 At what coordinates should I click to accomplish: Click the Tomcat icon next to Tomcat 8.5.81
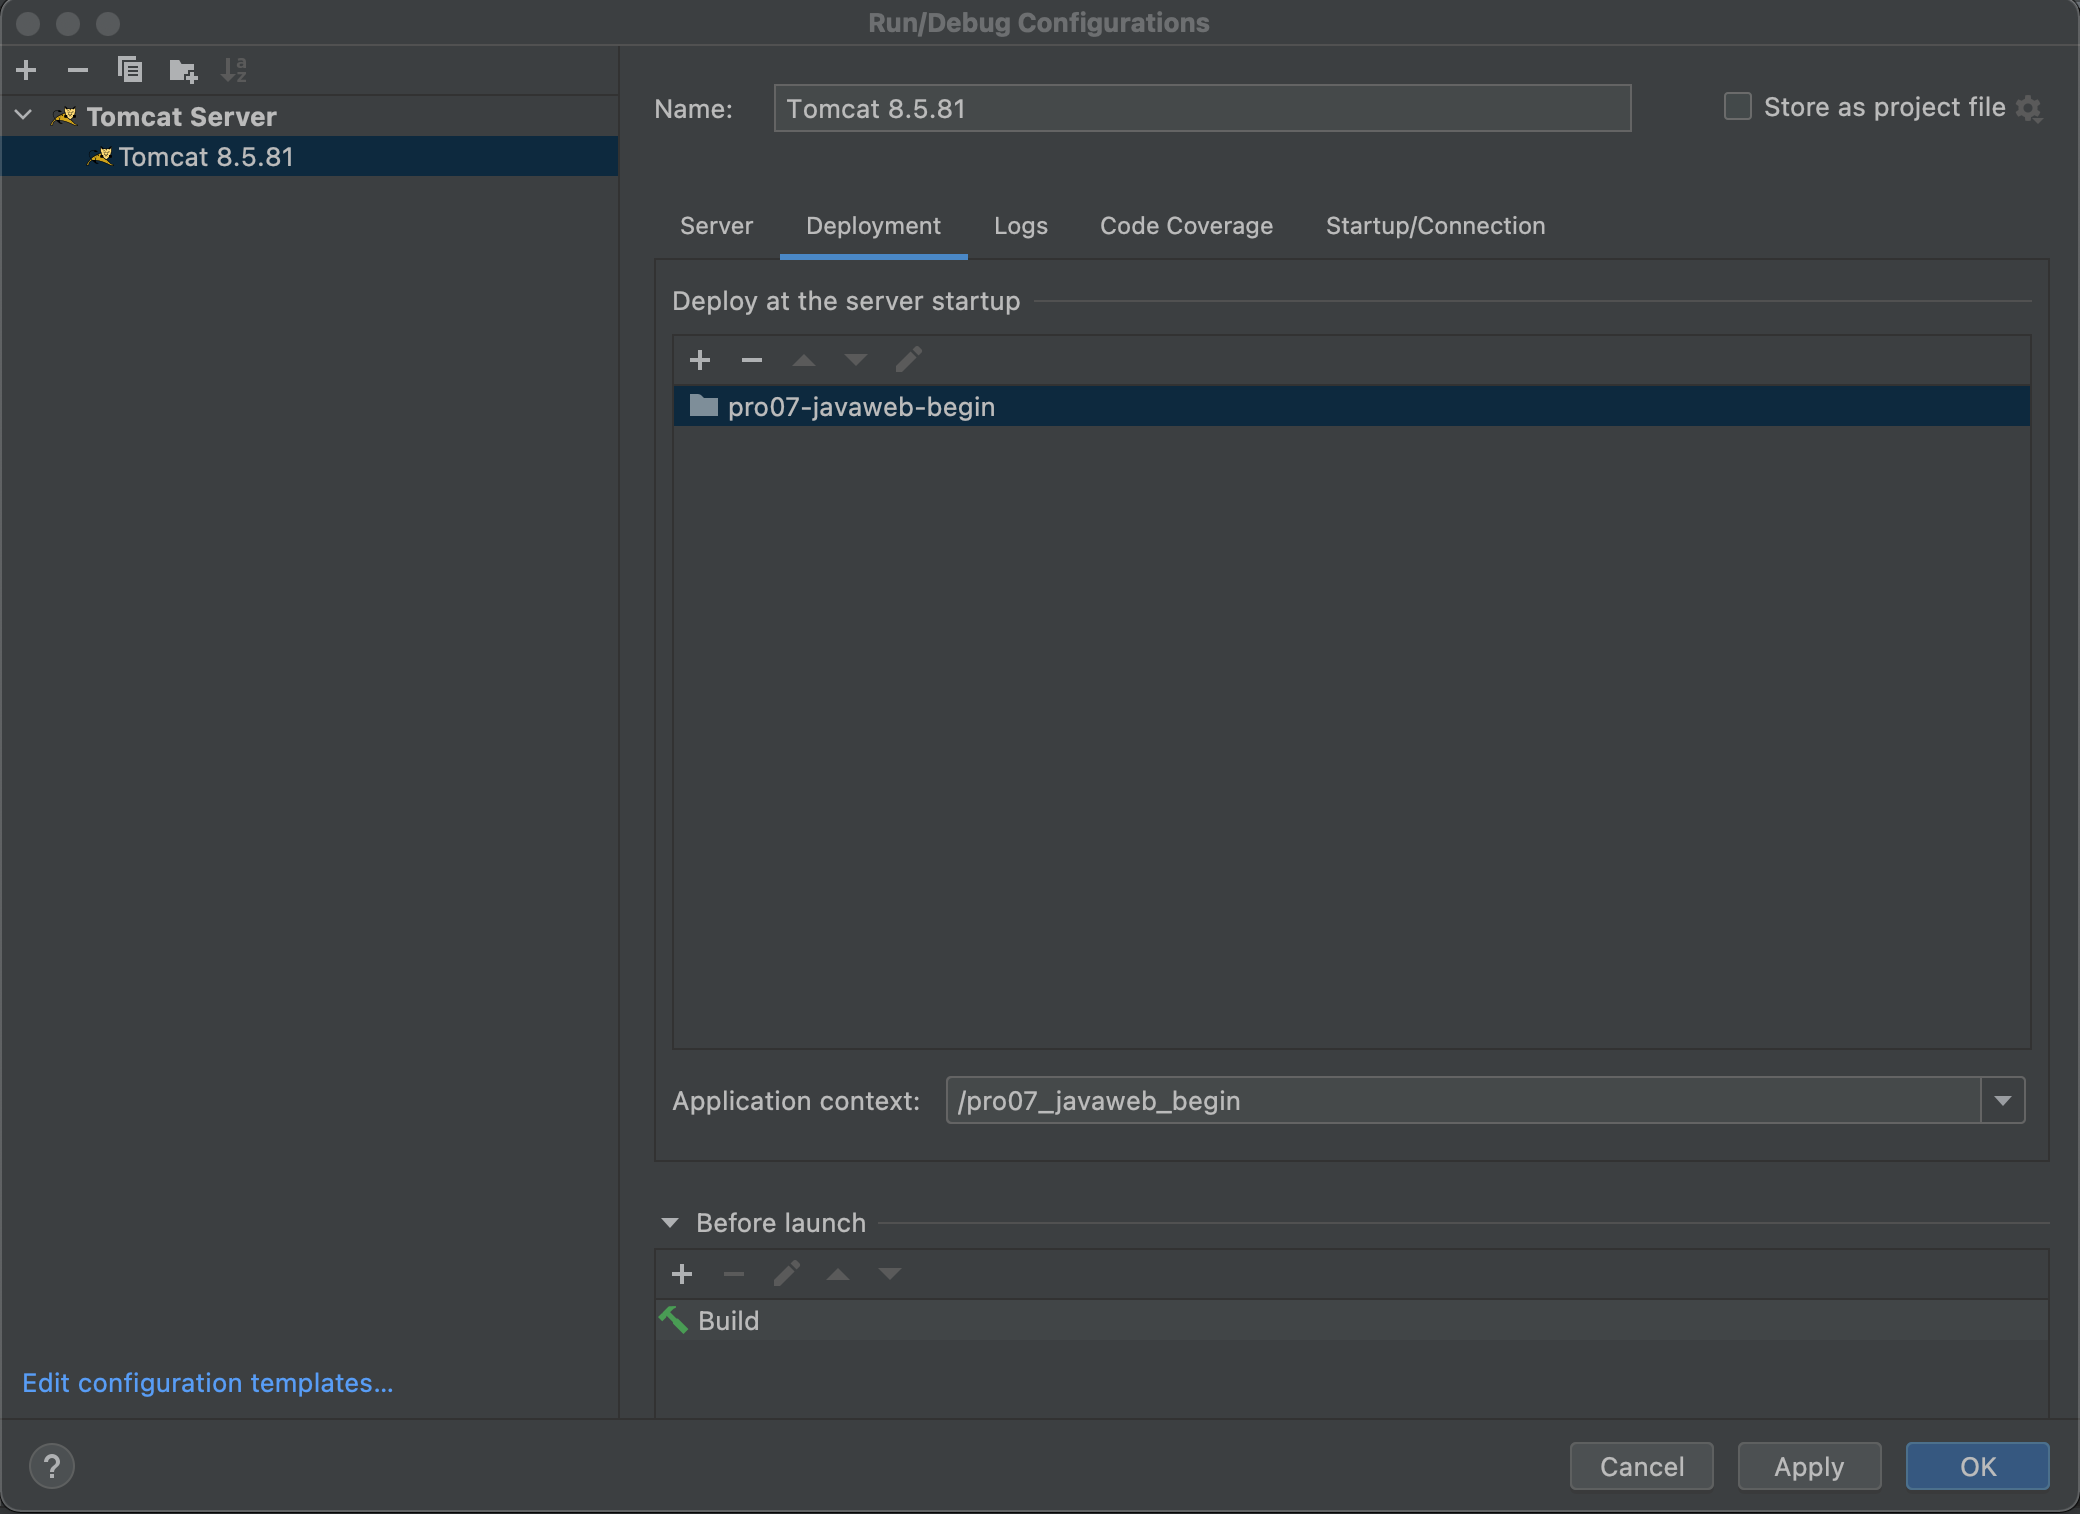click(x=100, y=157)
